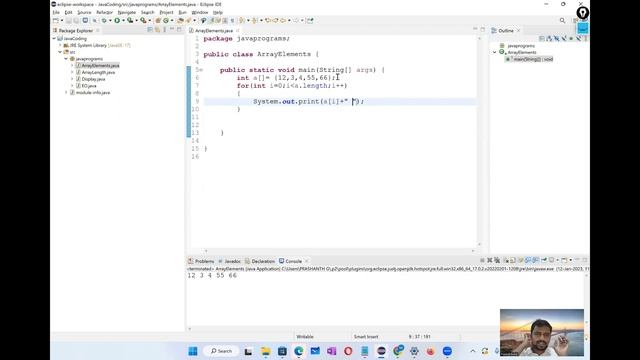
Task: Open a Terminal from the toolbar
Action: tap(85, 20)
